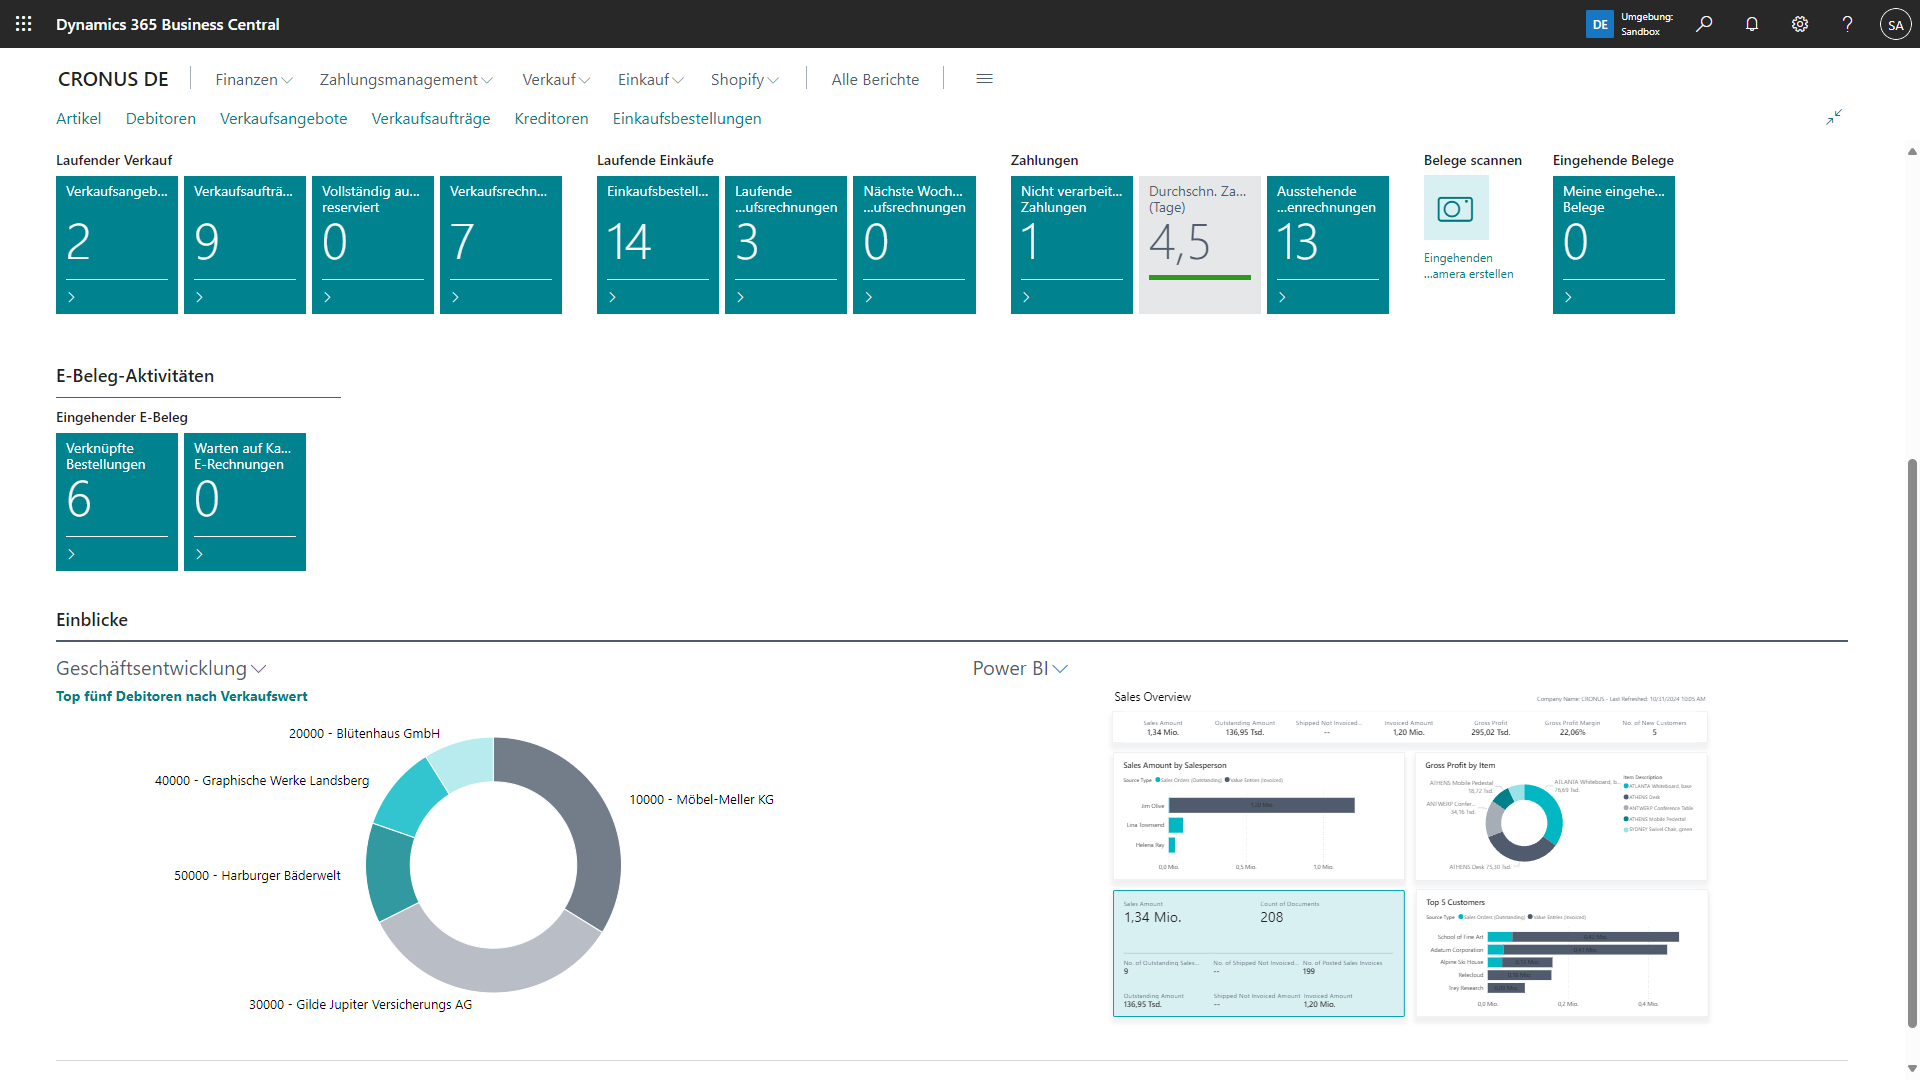Screen dimensions: 1920x1080
Task: Open the app launcher grid
Action: 22,24
